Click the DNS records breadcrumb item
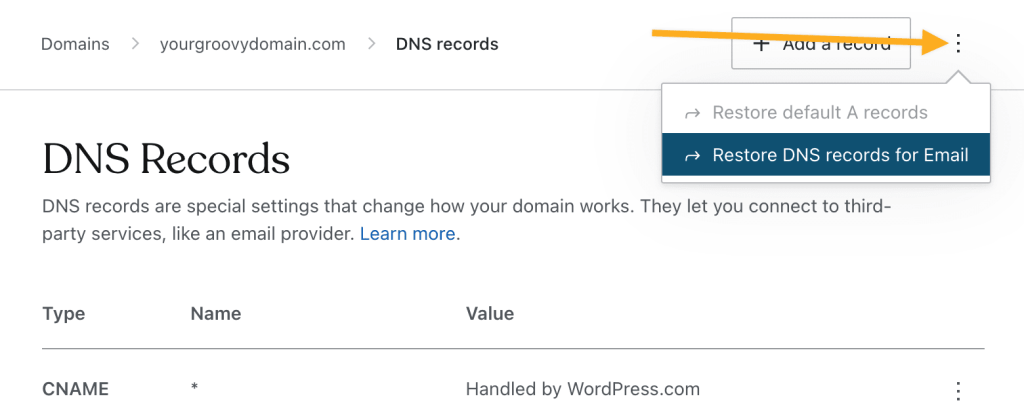The height and width of the screenshot is (405, 1024). coord(447,44)
